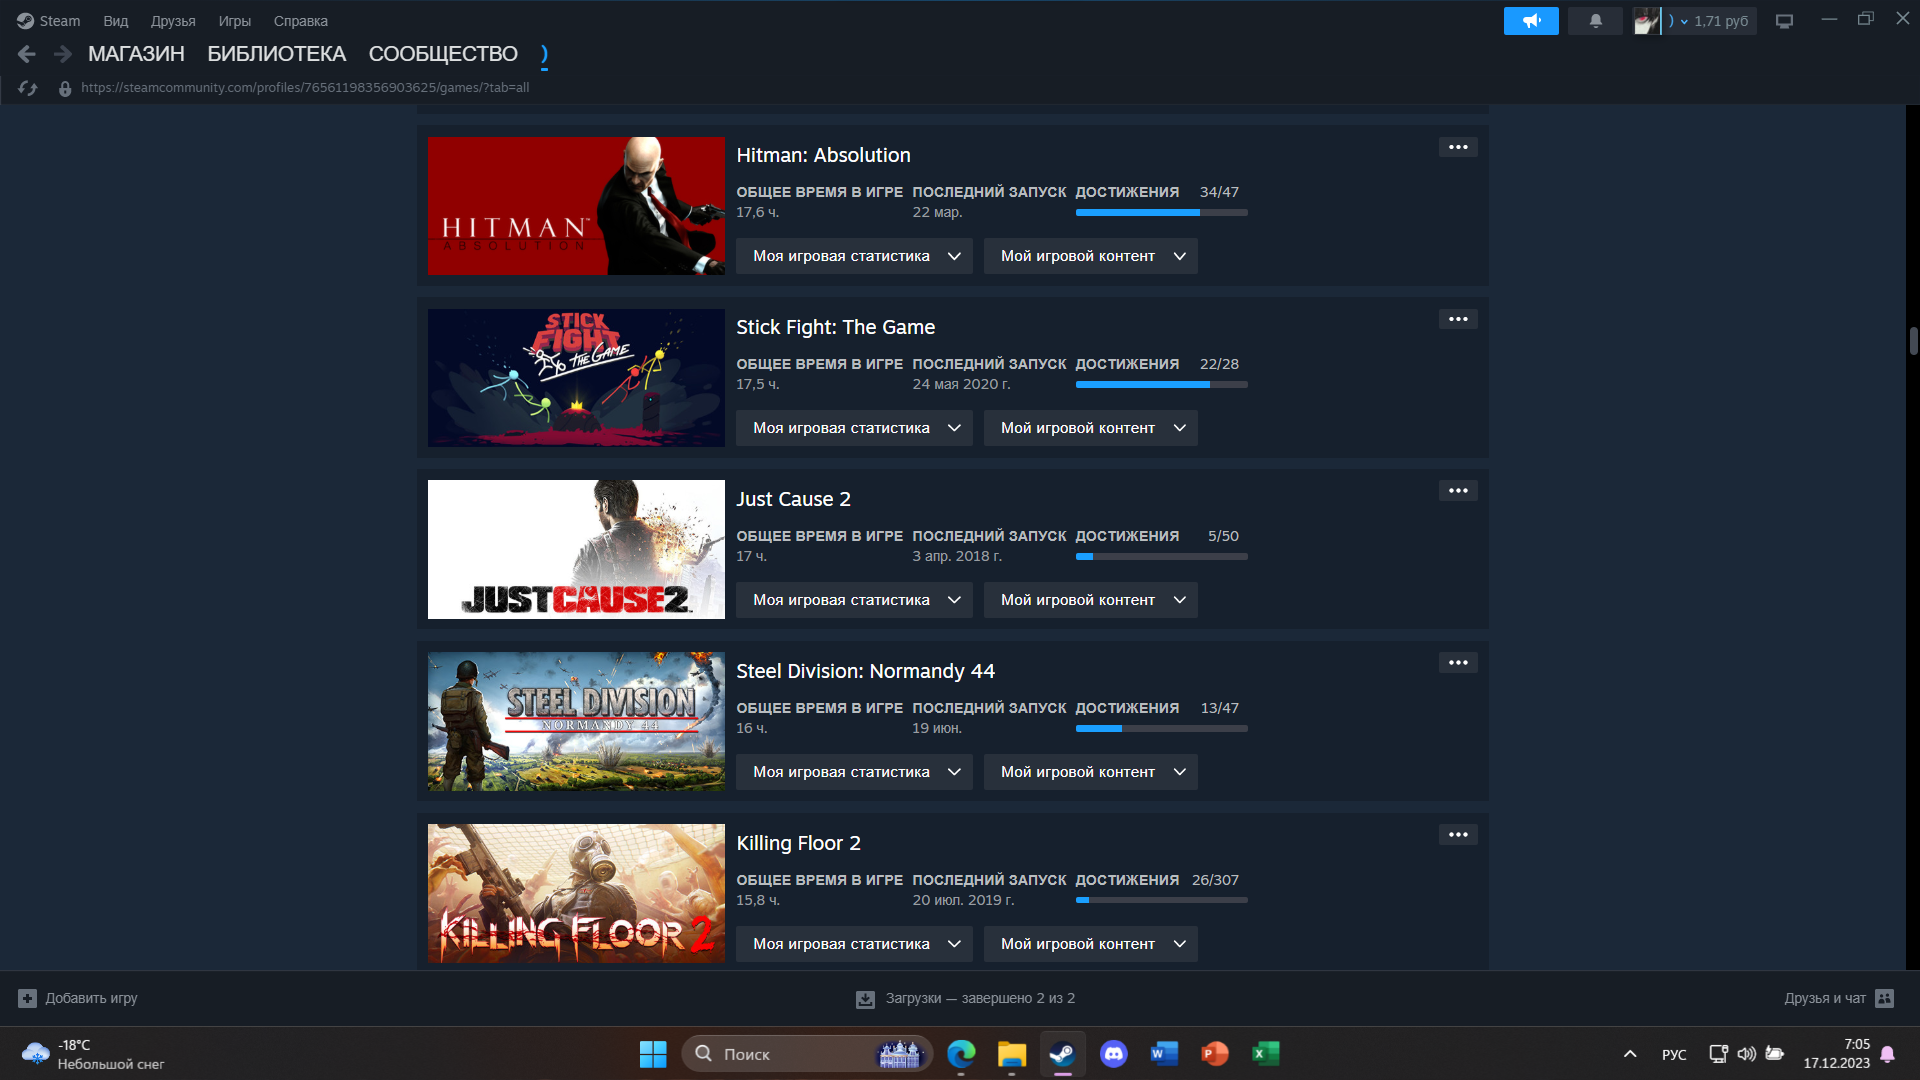Open notifications bell in Steam header
This screenshot has height=1080, width=1920.
pyautogui.click(x=1595, y=21)
